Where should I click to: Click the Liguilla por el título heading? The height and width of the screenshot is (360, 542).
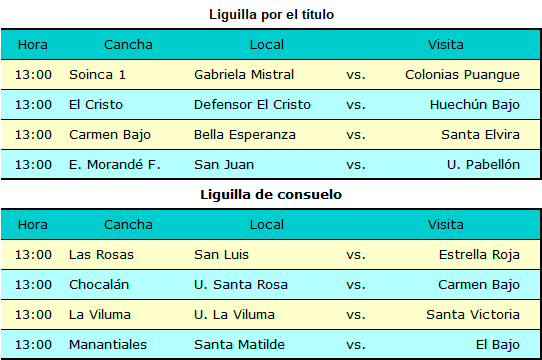pos(271,15)
